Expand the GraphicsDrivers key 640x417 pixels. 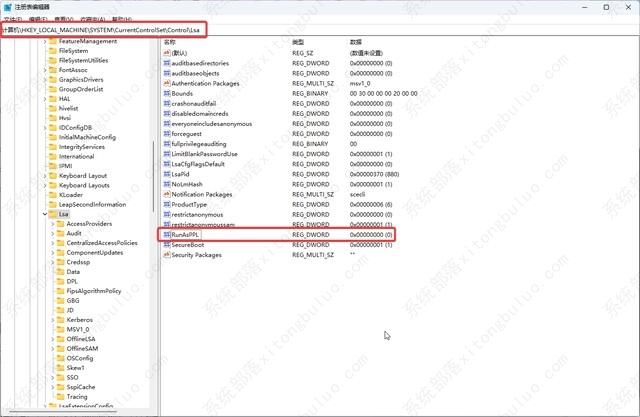[45, 80]
